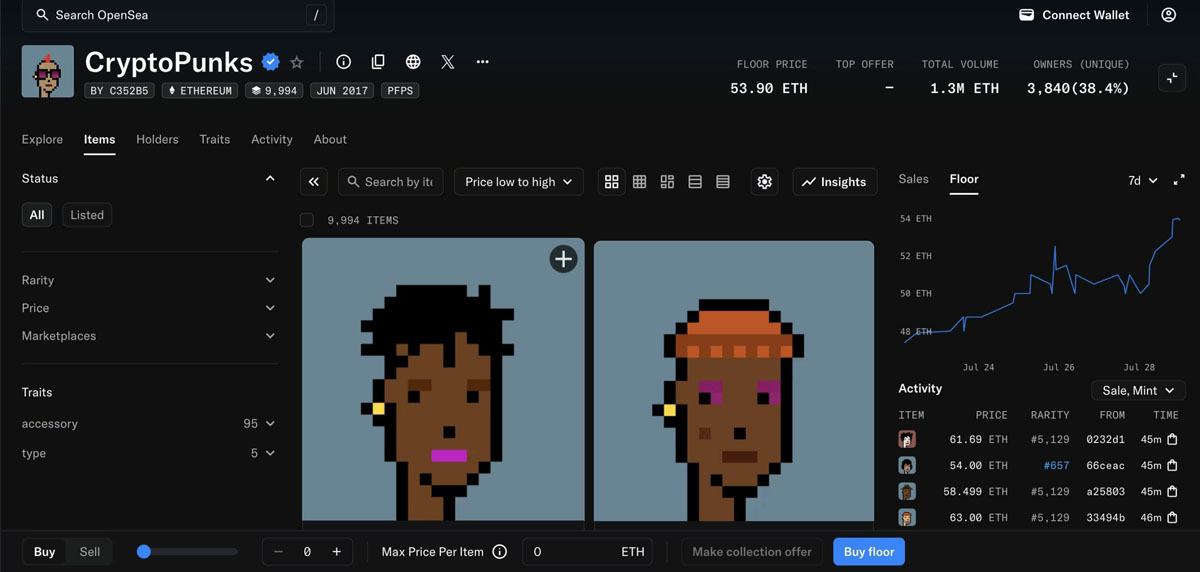Open the website globe icon
The width and height of the screenshot is (1200, 572).
413,62
